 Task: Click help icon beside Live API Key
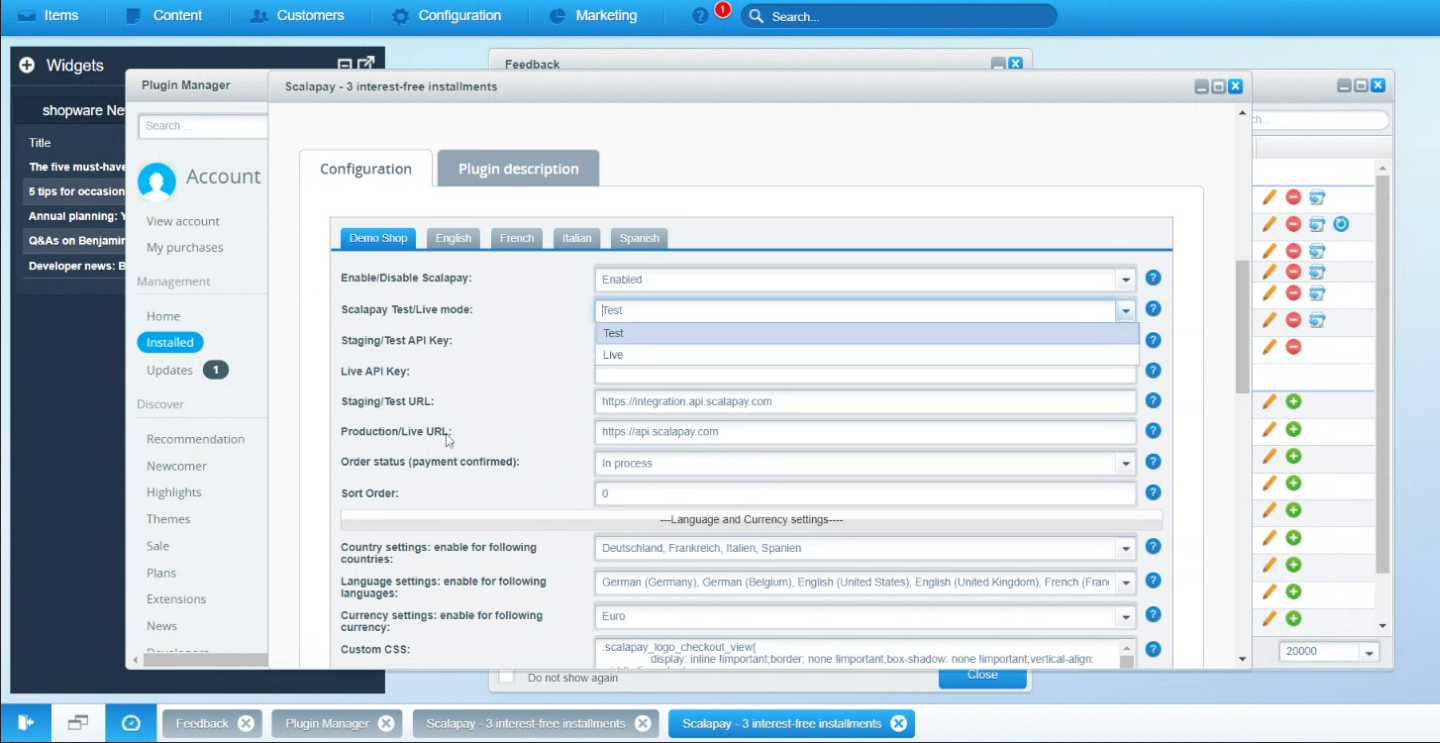coord(1153,370)
